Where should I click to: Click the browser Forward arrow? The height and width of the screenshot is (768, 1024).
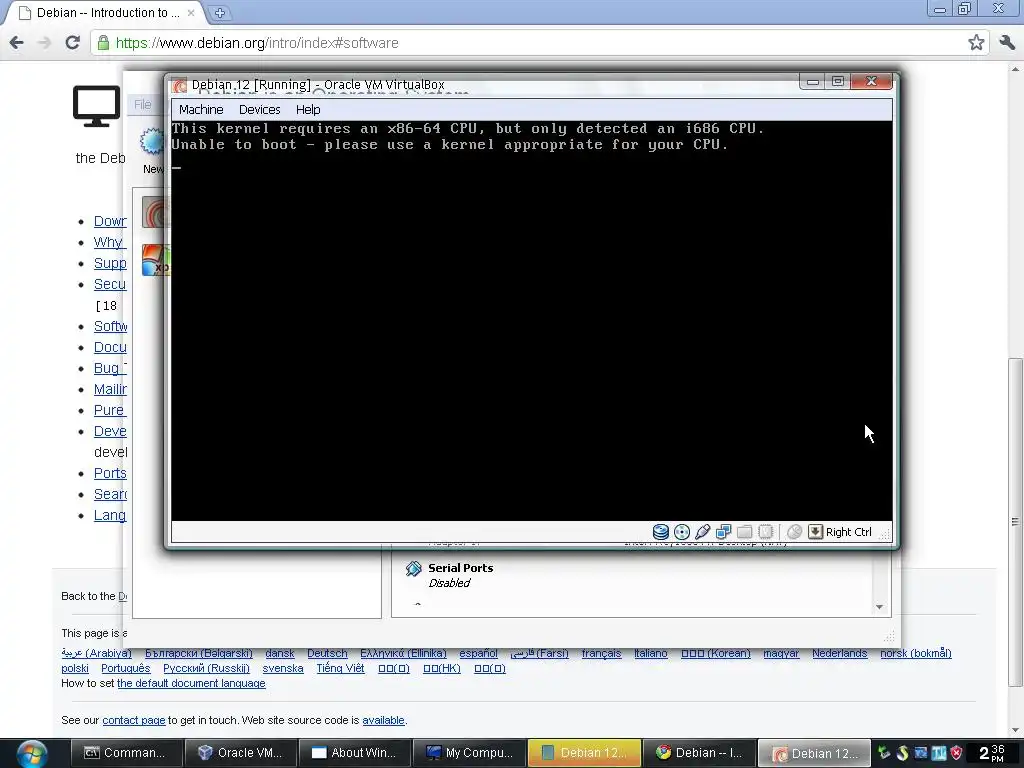pyautogui.click(x=44, y=43)
